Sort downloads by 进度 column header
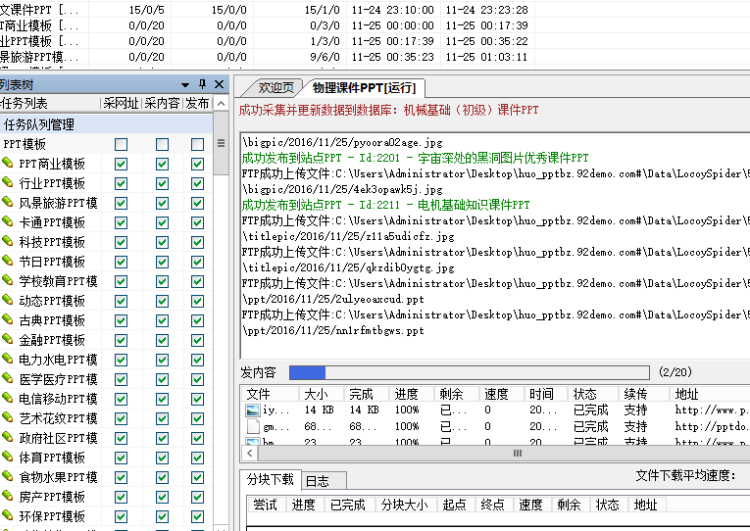This screenshot has width=750, height=531. point(406,394)
